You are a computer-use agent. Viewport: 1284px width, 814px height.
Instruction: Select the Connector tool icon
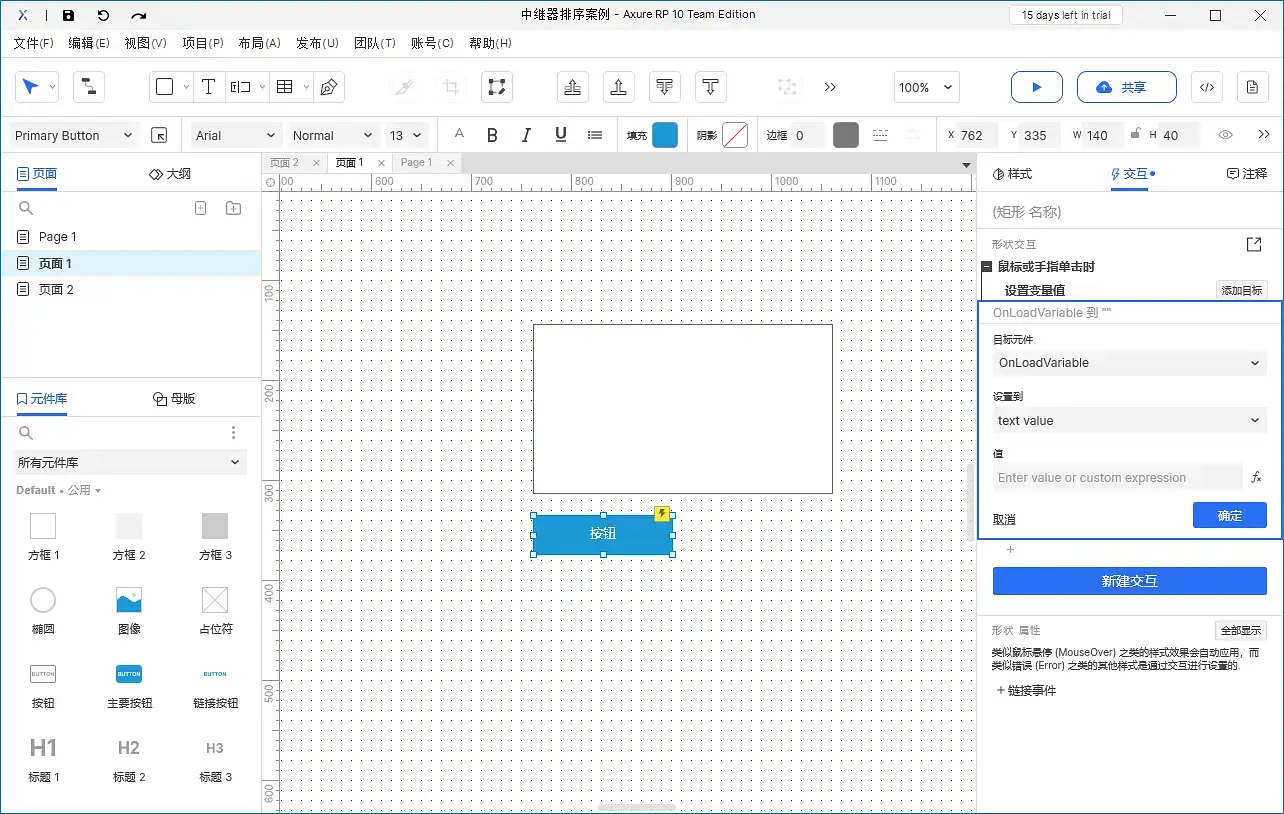click(x=89, y=87)
